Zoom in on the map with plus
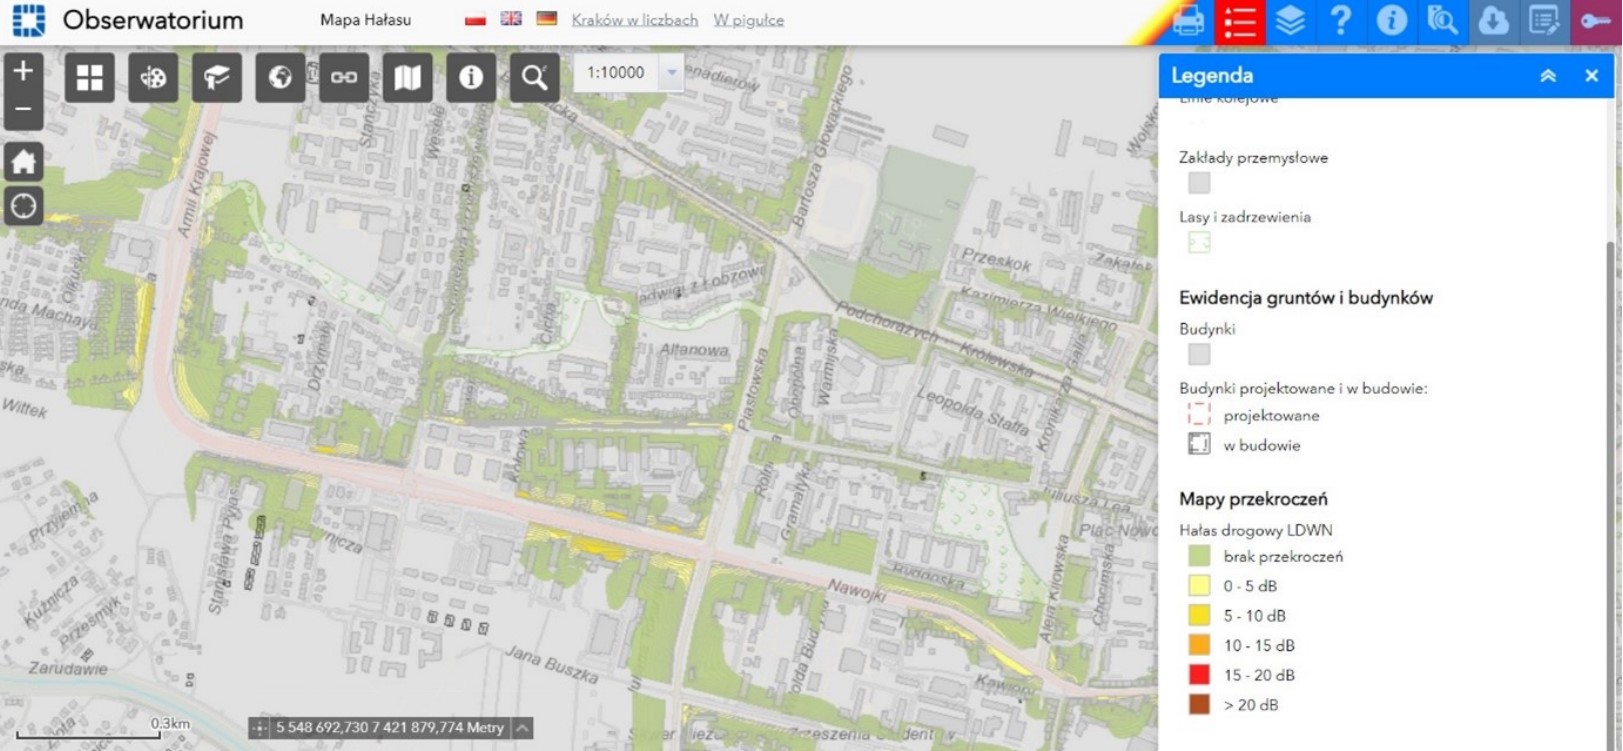Screen dimensions: 1623x751 23,71
